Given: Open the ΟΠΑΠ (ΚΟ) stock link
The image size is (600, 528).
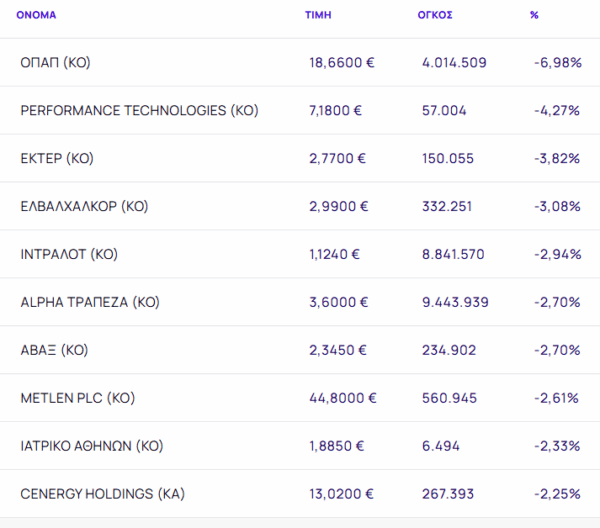Looking at the screenshot, I should click(x=55, y=63).
